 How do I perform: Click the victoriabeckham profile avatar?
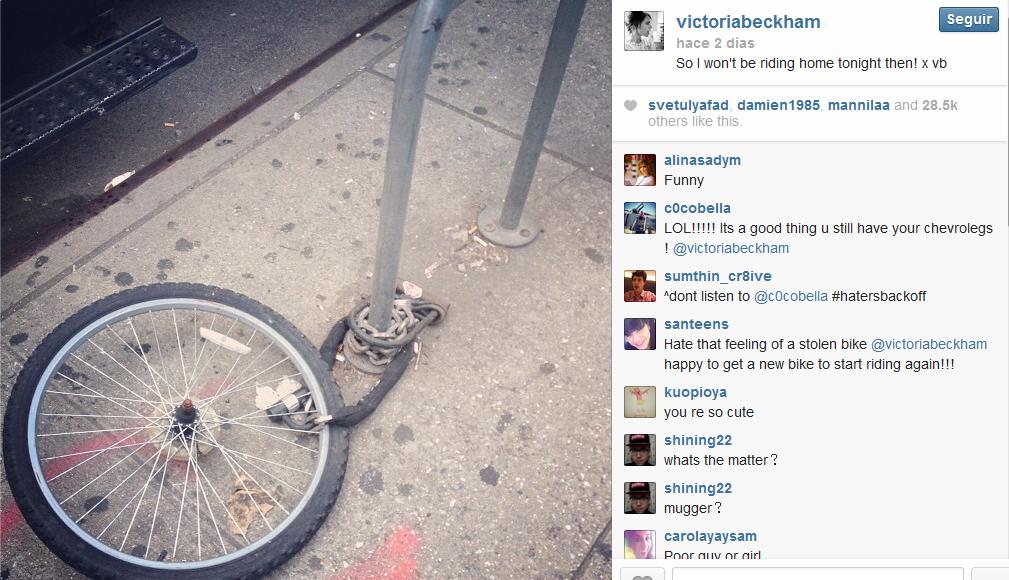click(x=643, y=31)
